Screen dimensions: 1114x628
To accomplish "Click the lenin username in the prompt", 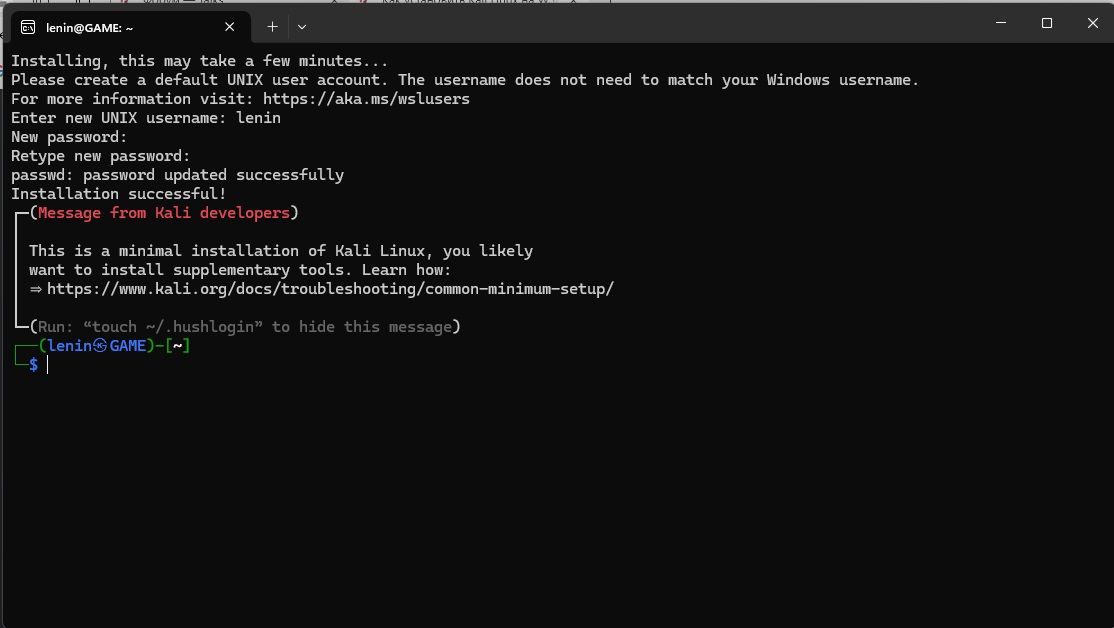I will click(x=70, y=345).
